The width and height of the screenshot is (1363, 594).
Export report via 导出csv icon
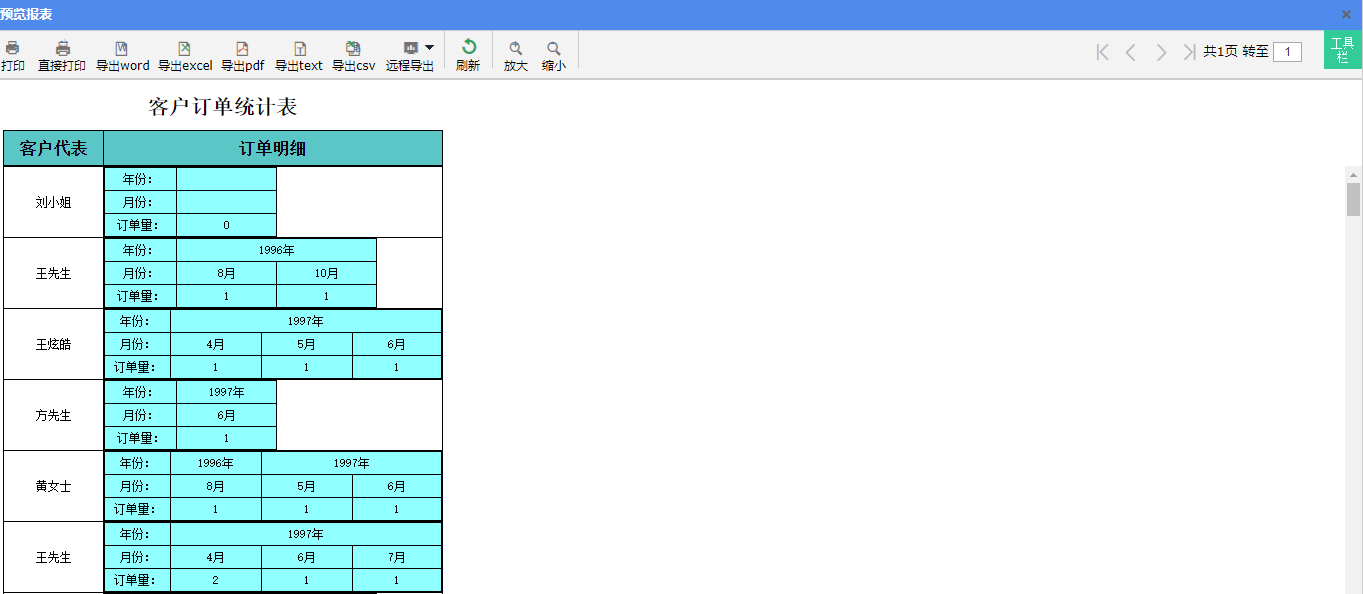353,49
